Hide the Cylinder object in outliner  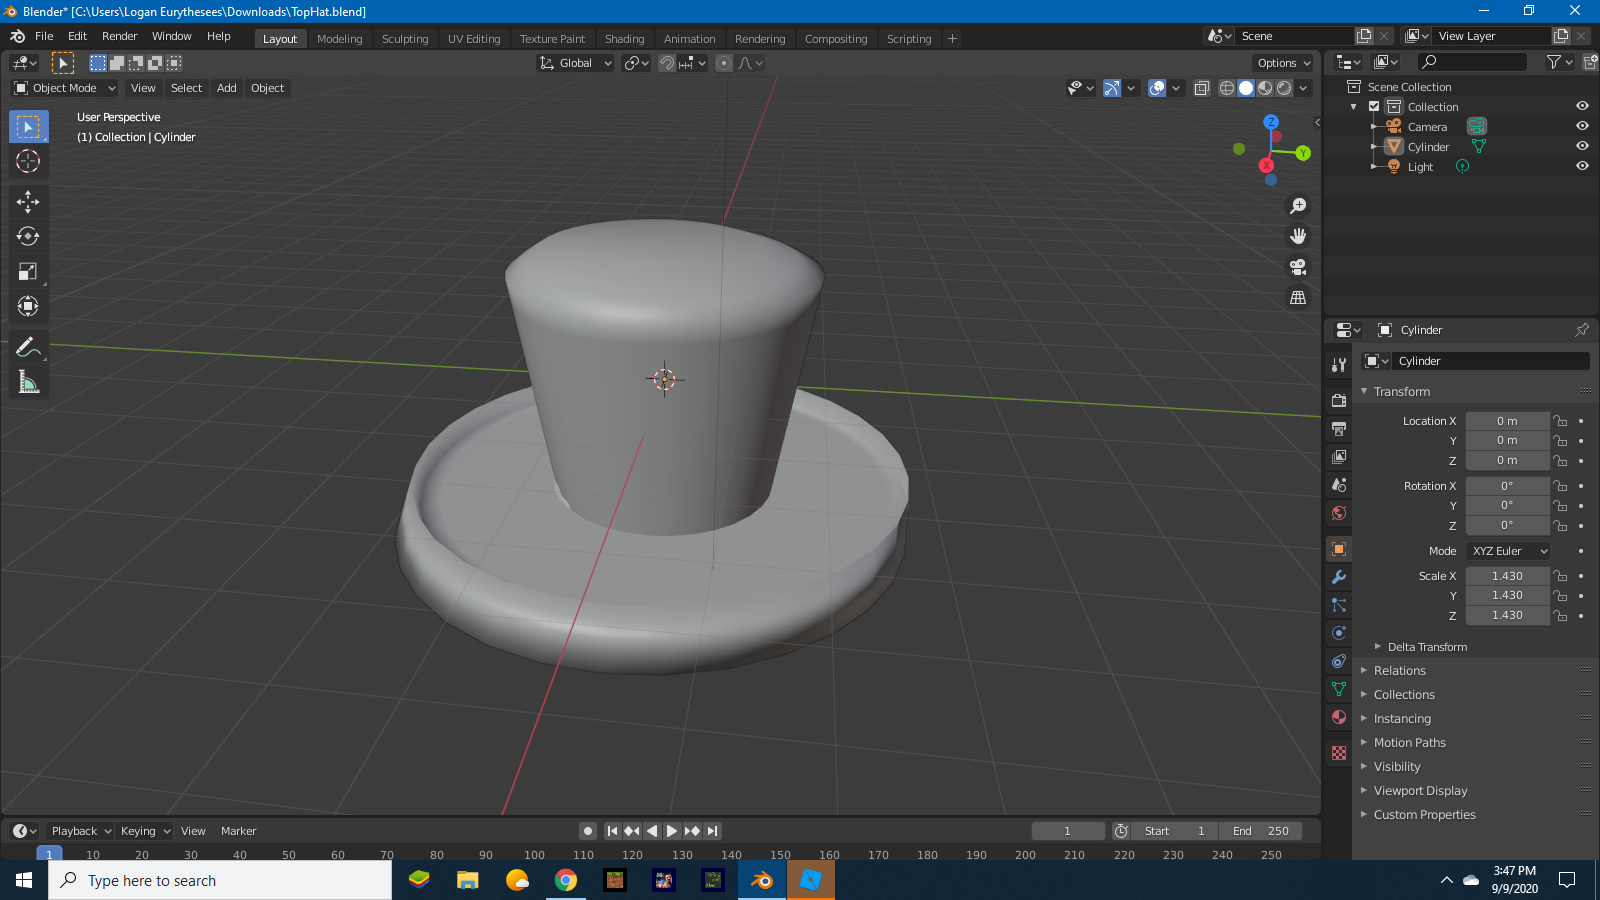1582,146
